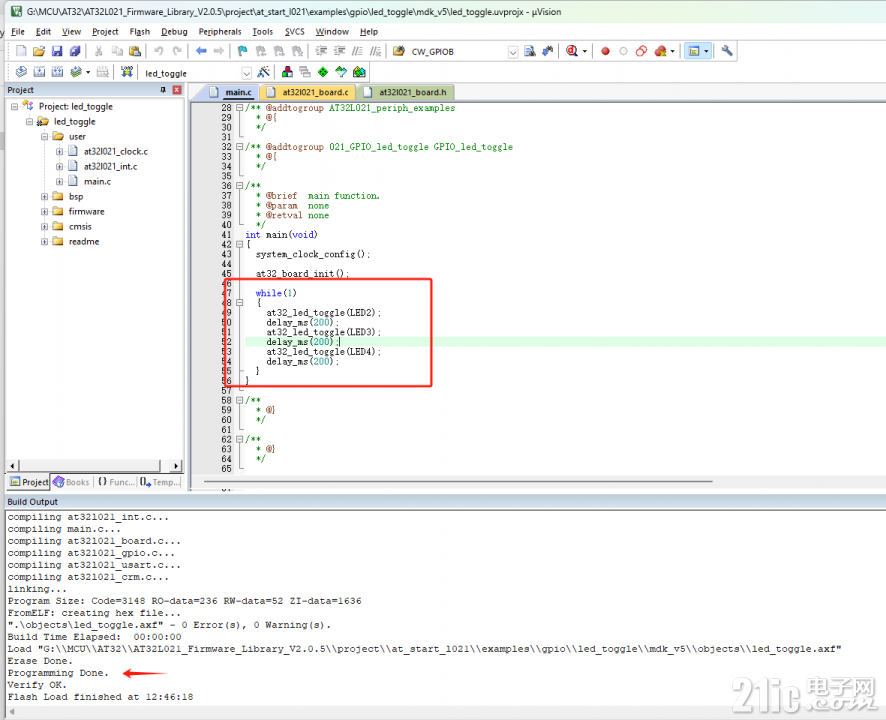
Task: Pin the Project panel with pushpin
Action: 163,90
